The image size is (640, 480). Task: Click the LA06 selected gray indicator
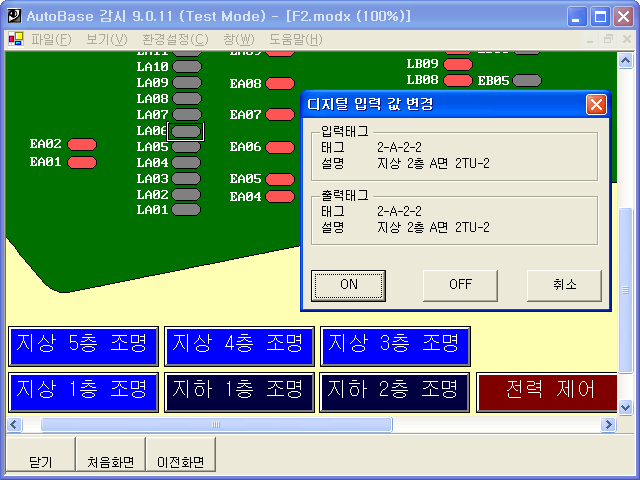click(186, 131)
